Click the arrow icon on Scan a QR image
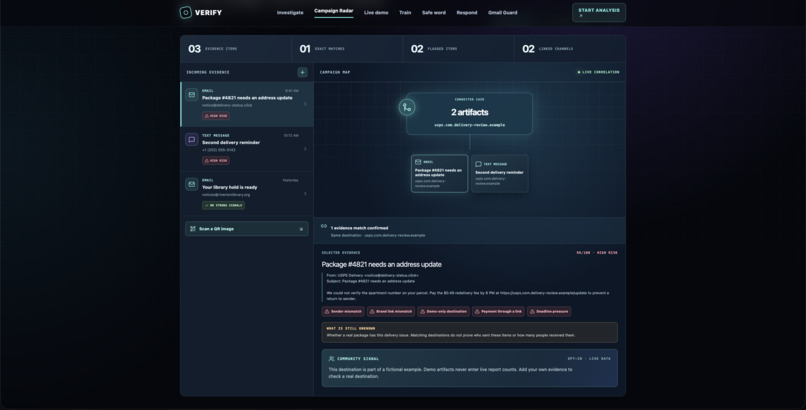 pyautogui.click(x=301, y=229)
